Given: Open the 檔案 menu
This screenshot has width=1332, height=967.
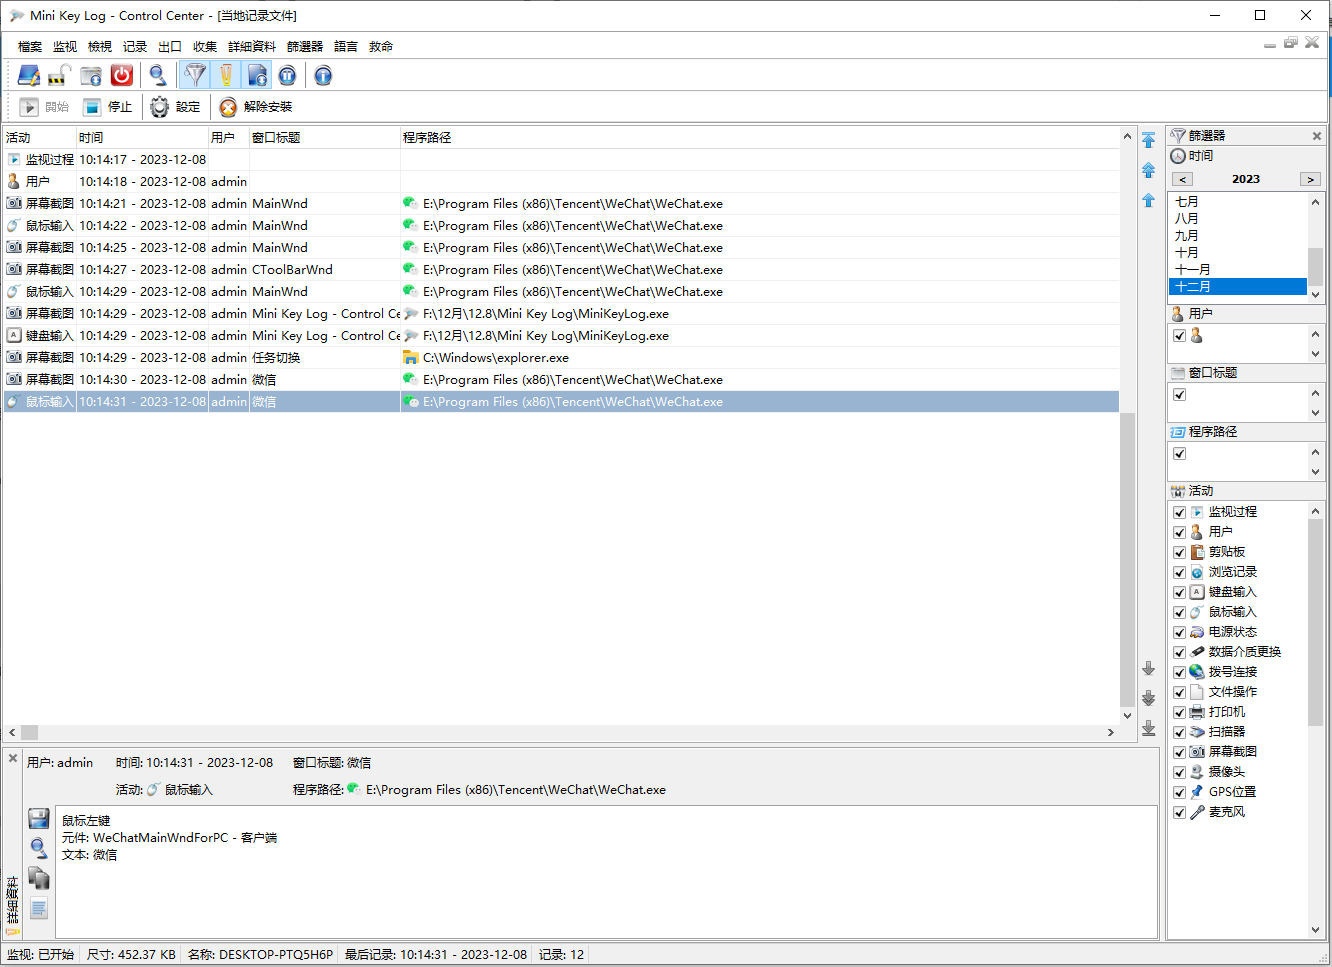Looking at the screenshot, I should click(x=30, y=46).
